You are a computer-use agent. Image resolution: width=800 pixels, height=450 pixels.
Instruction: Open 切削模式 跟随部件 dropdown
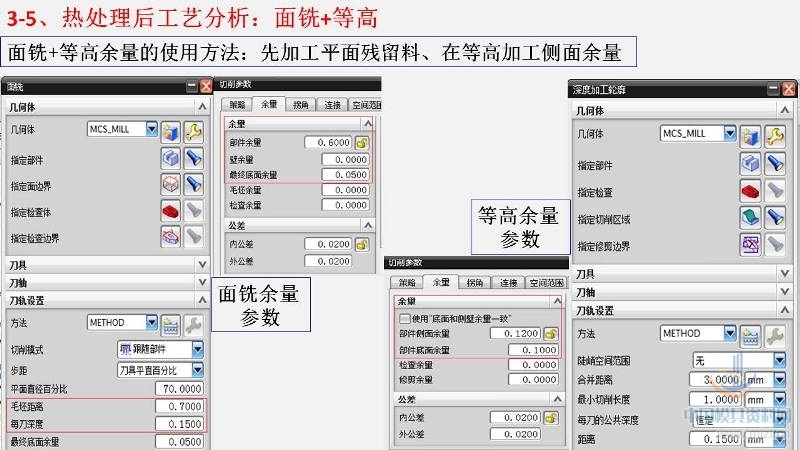[197, 349]
